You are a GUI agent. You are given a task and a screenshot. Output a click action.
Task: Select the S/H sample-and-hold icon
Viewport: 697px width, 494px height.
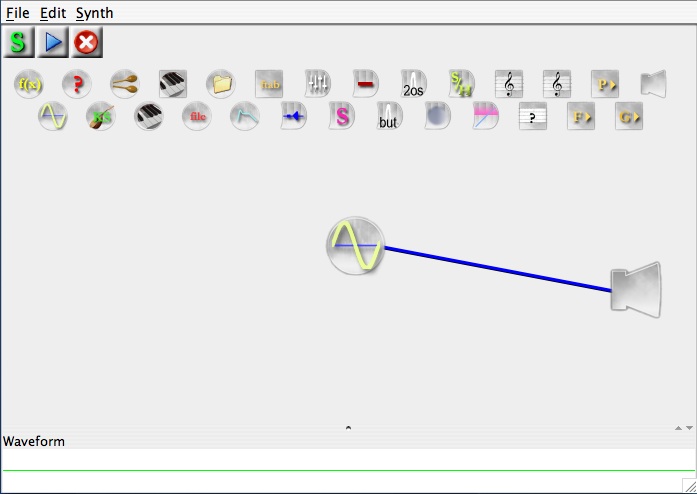coord(461,84)
